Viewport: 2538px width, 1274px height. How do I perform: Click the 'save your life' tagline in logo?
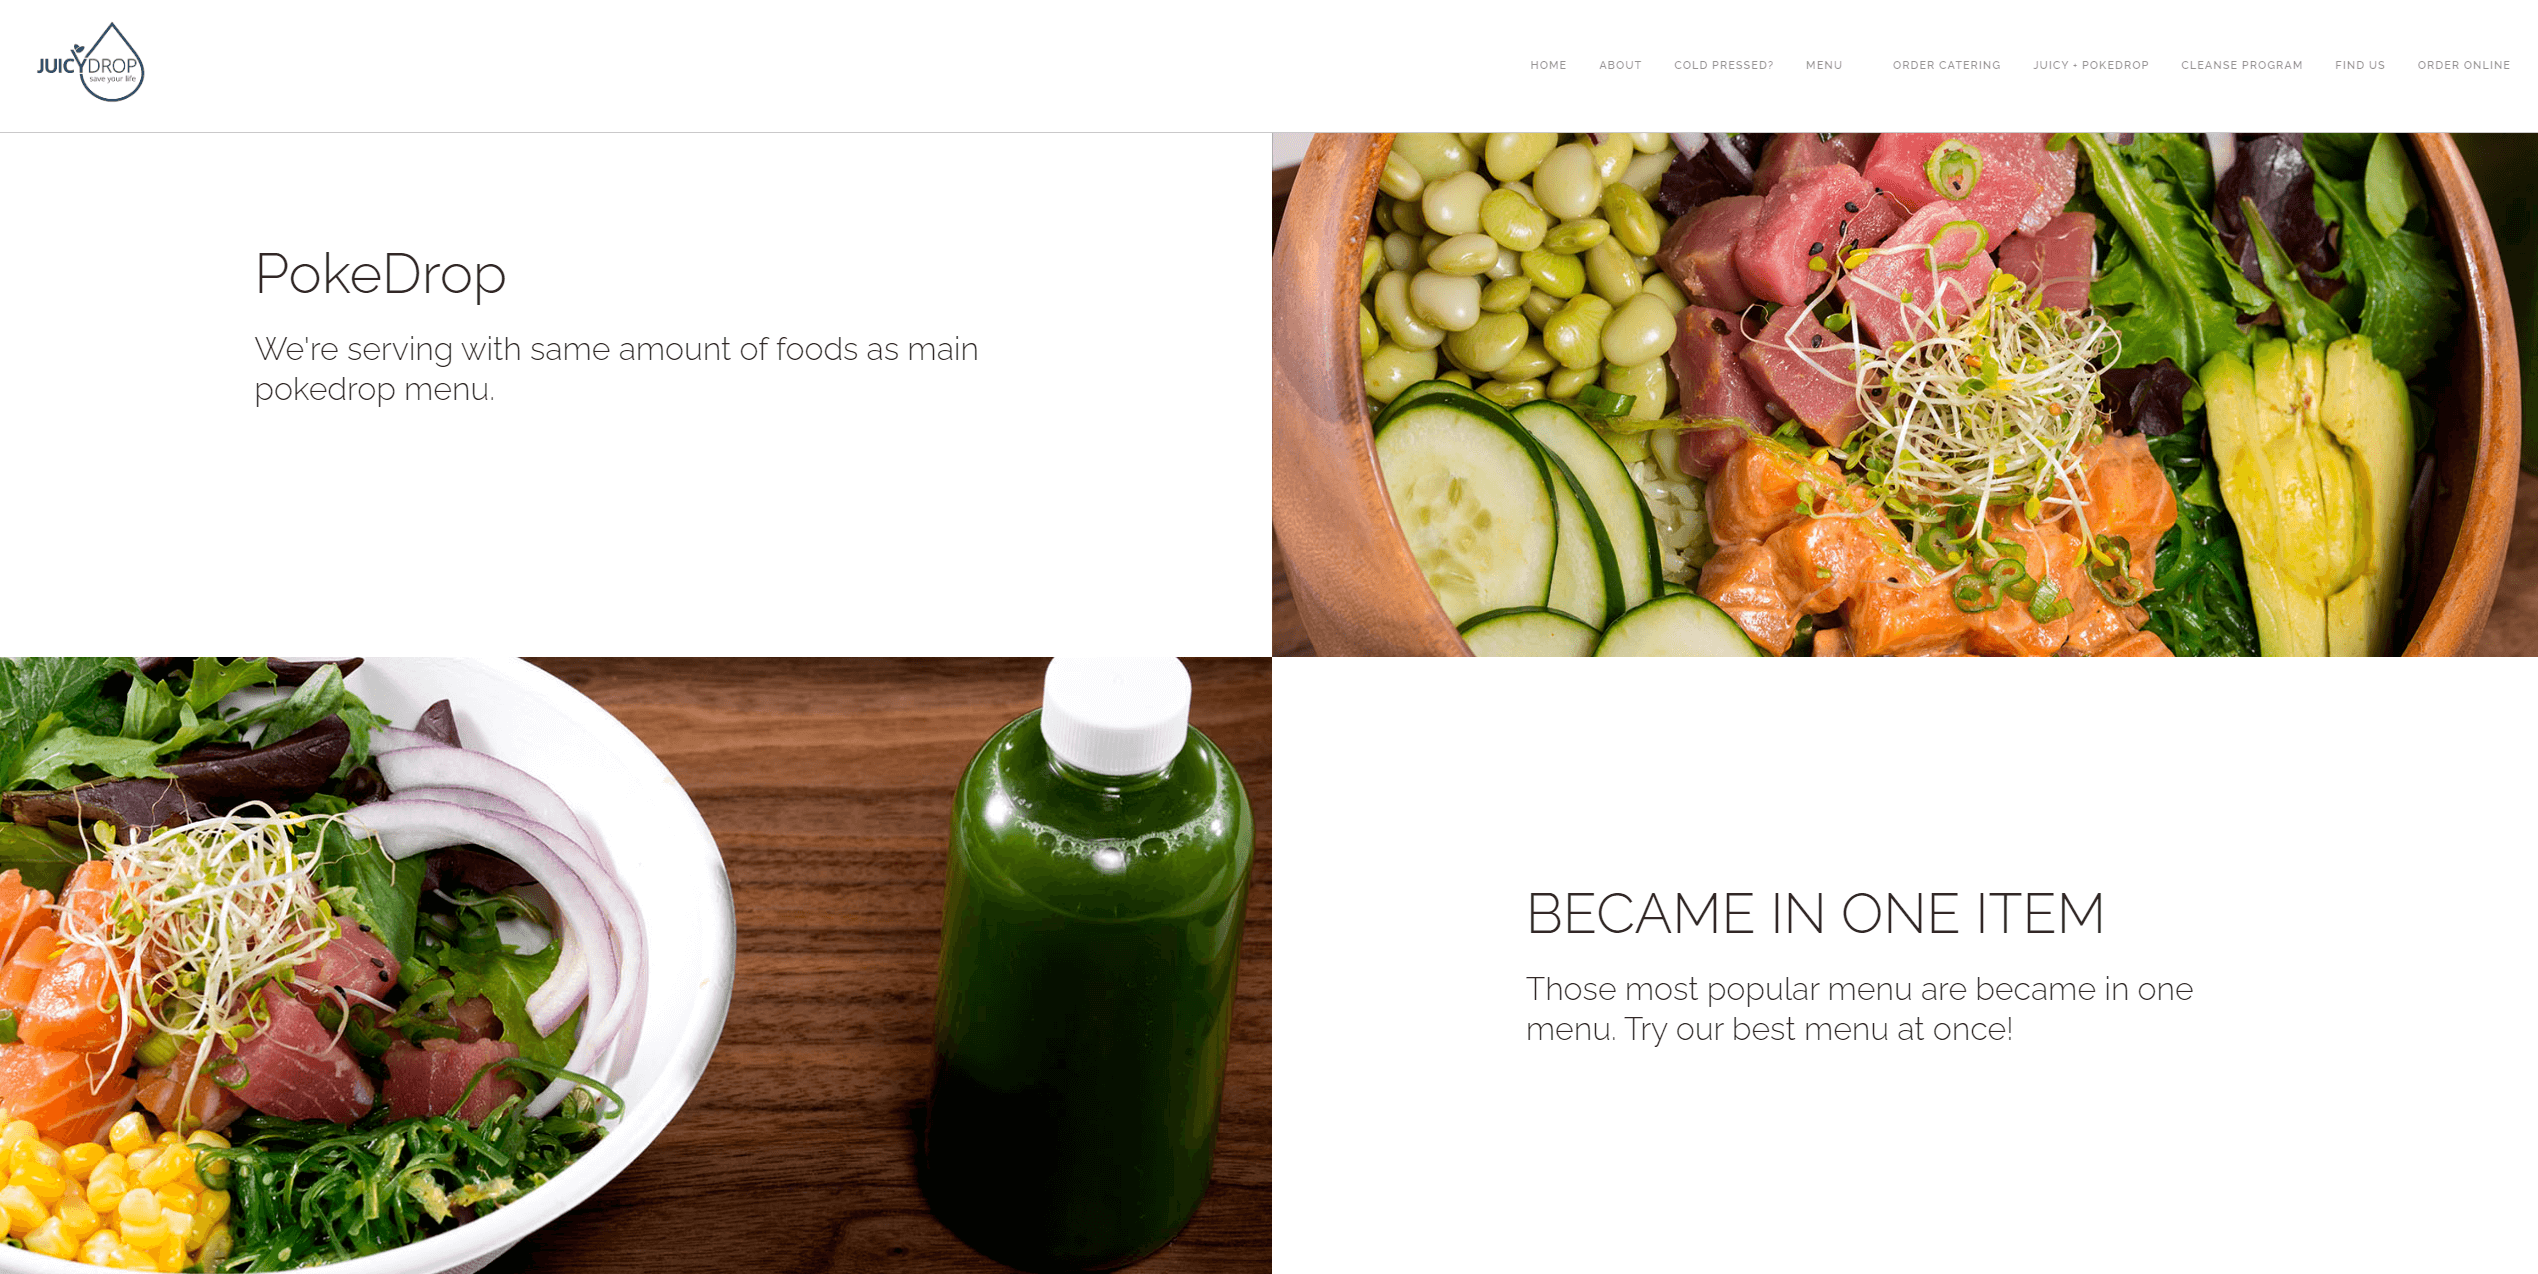[x=112, y=79]
